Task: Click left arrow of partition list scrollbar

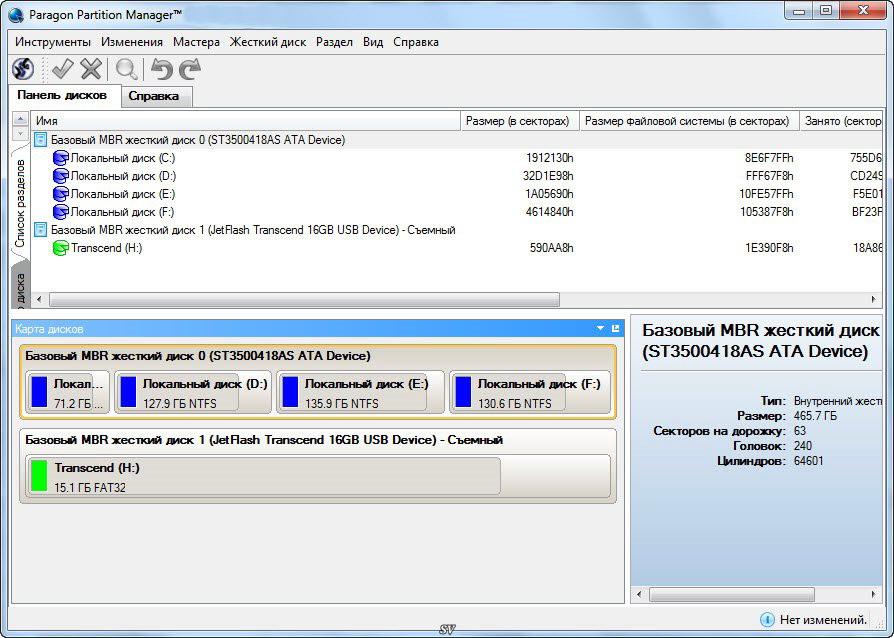Action: [x=39, y=299]
